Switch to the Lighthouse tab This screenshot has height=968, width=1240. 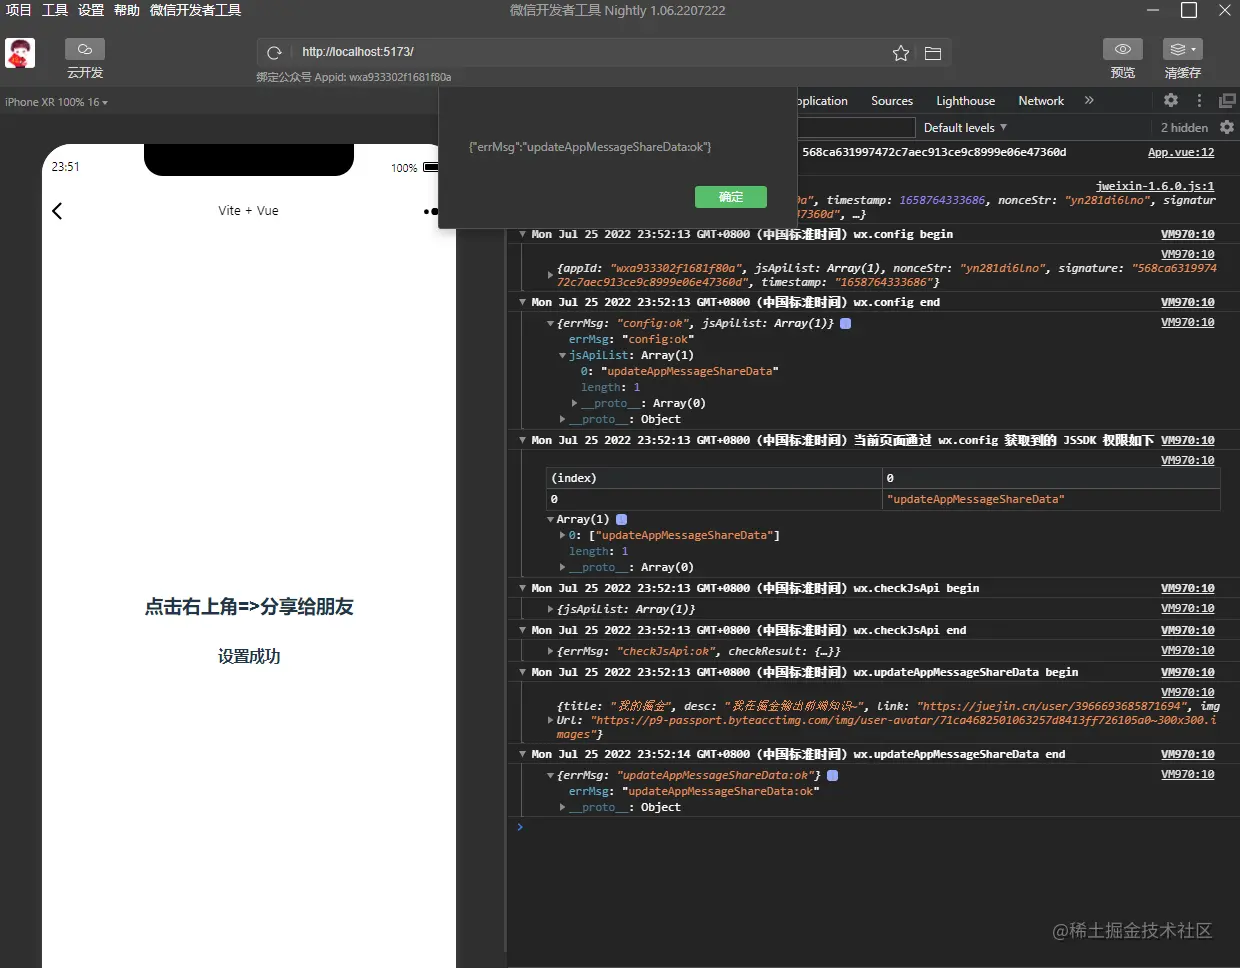965,100
